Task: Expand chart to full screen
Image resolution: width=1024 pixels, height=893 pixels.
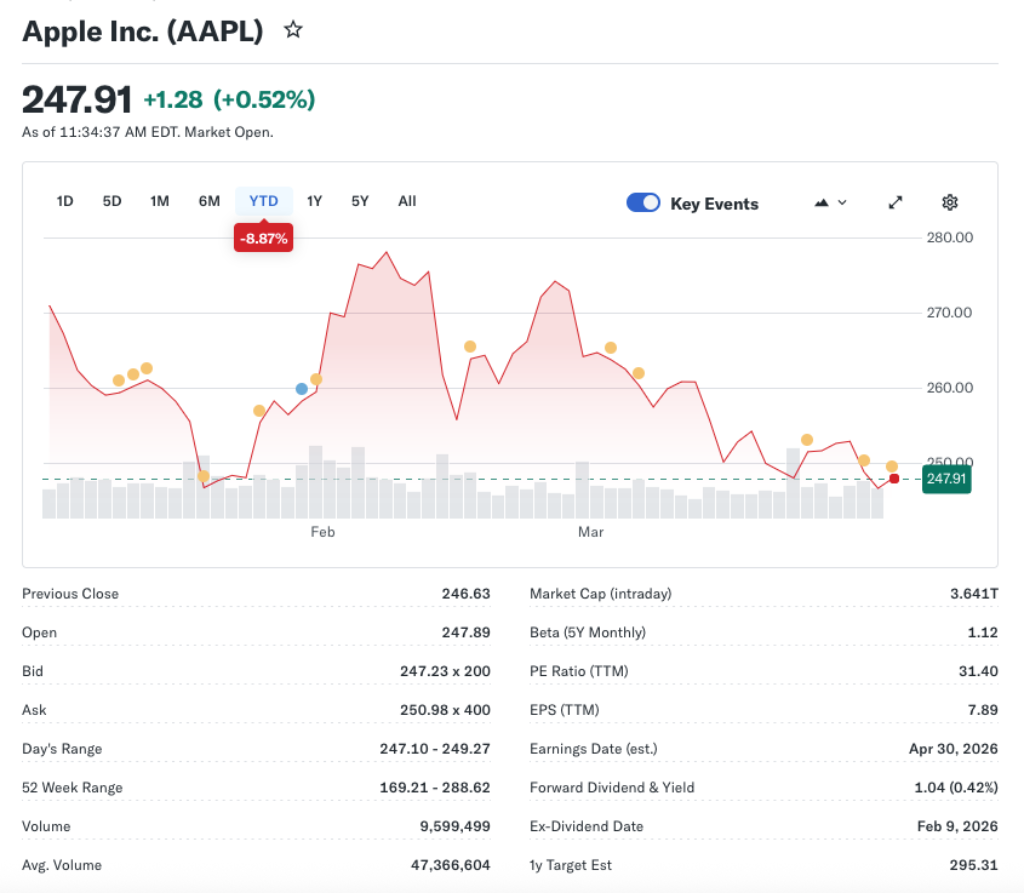Action: 896,203
